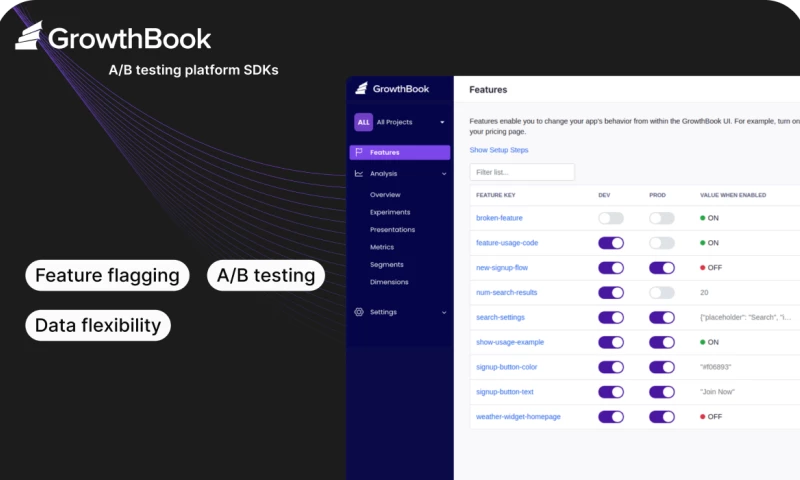Open the feature-usage-code link
Image resolution: width=800 pixels, height=480 pixels.
[x=507, y=243]
